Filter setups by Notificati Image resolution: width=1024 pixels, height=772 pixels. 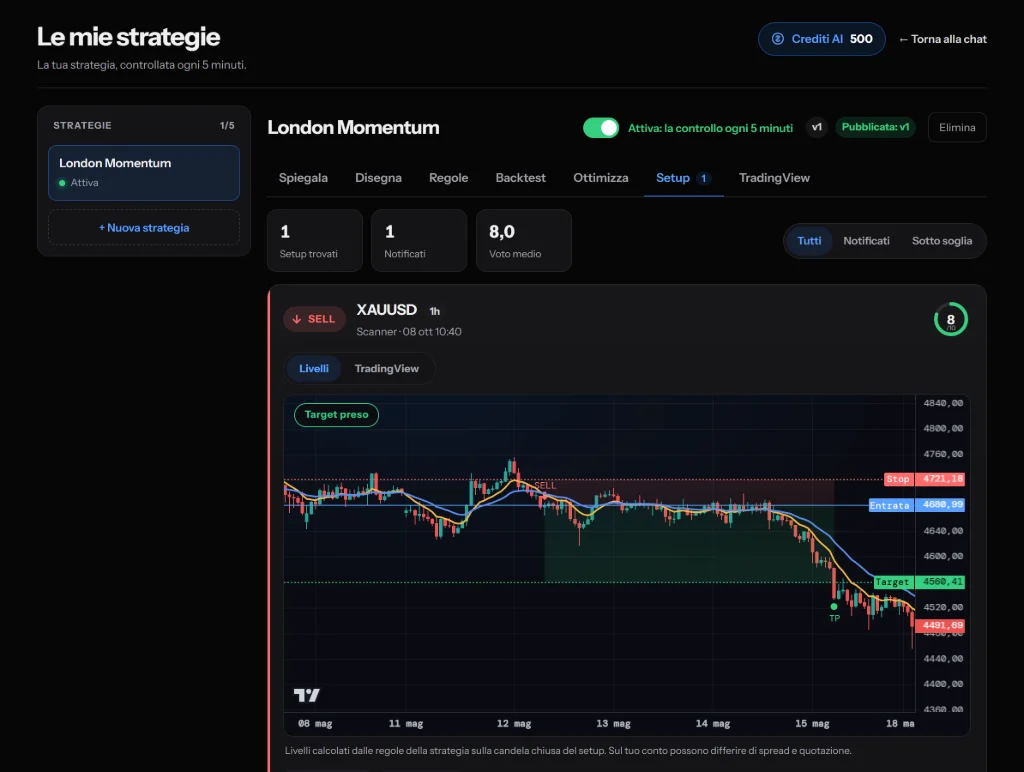coord(866,241)
